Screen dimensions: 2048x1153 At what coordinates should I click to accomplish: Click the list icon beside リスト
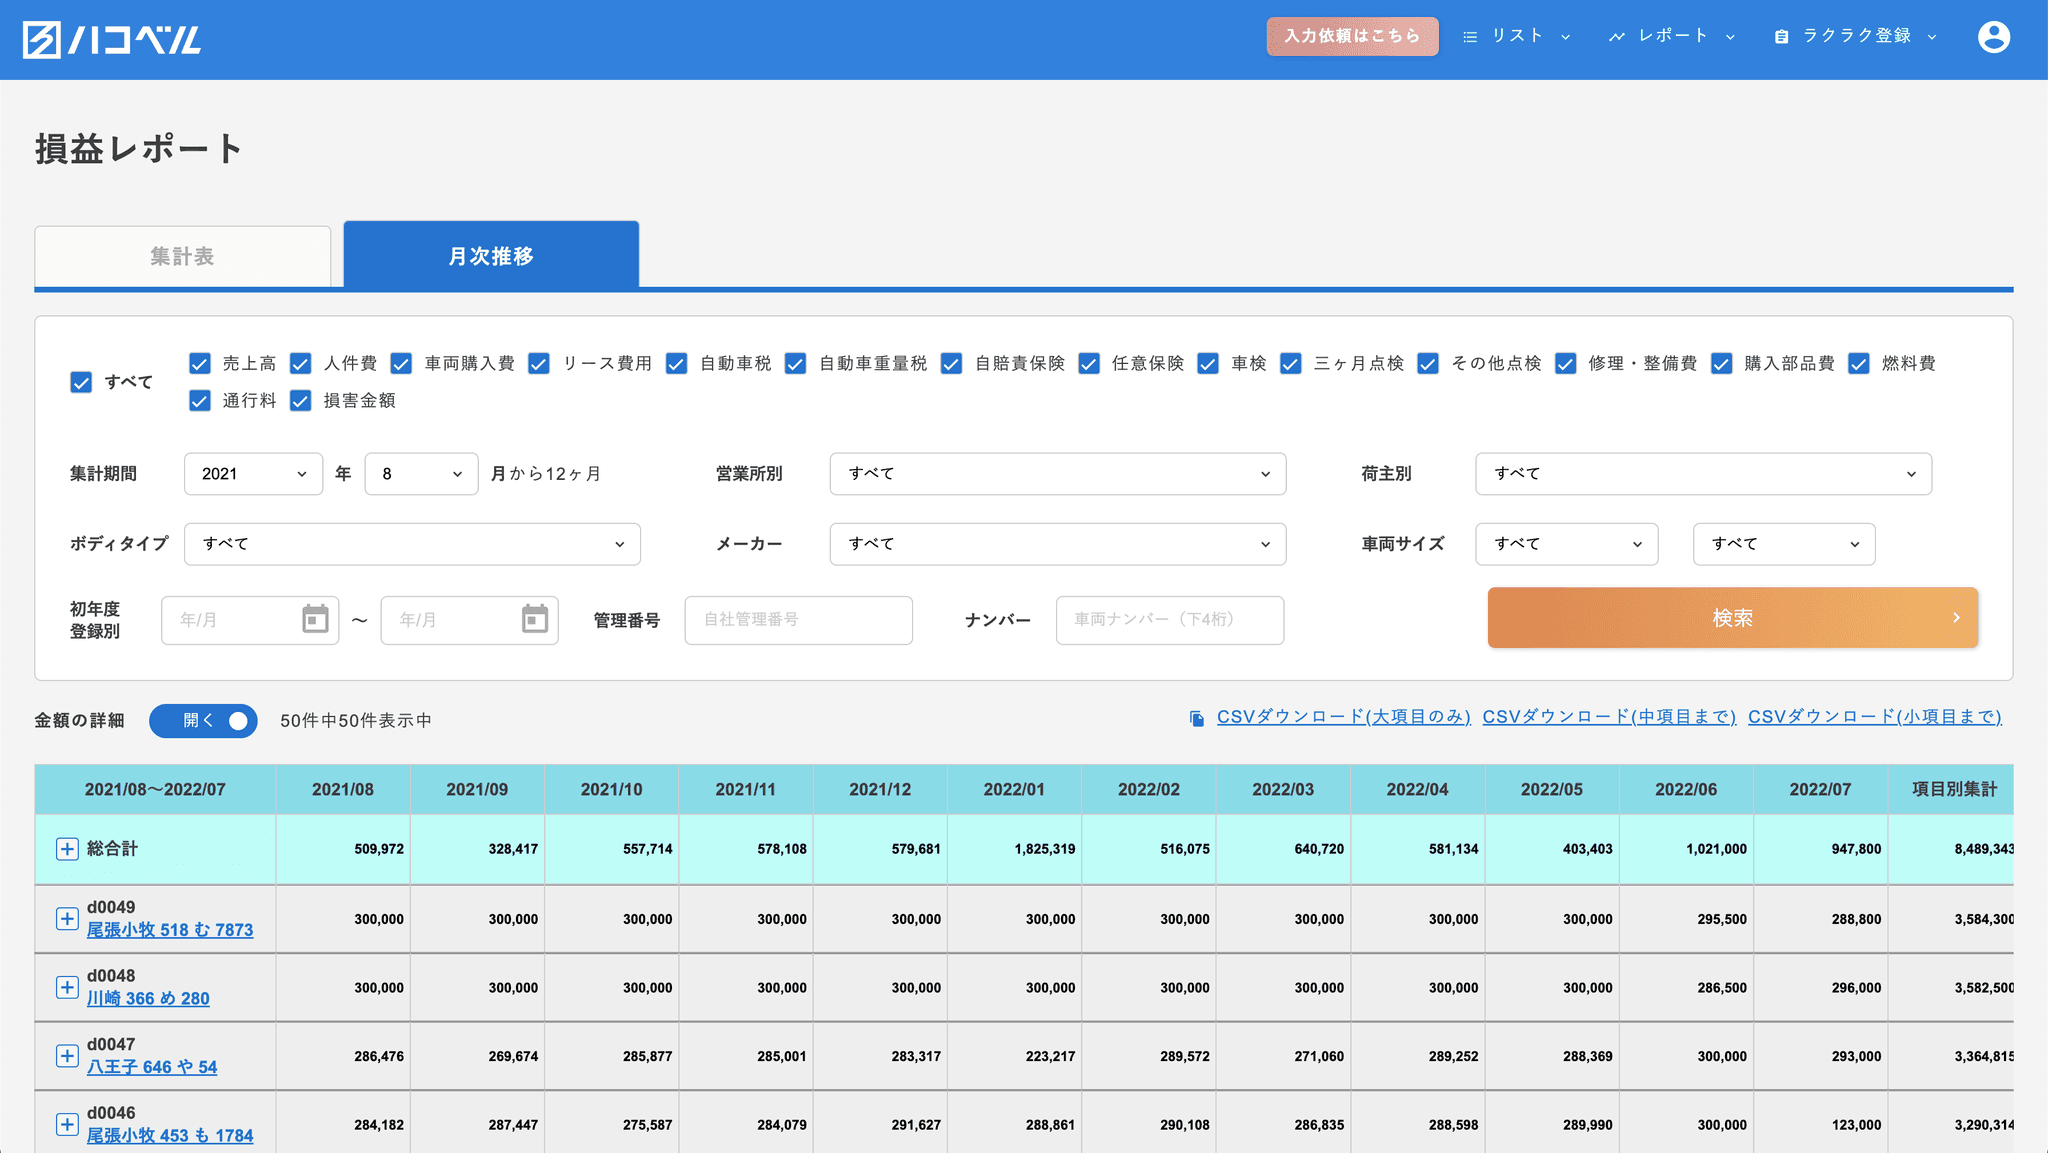[x=1469, y=37]
